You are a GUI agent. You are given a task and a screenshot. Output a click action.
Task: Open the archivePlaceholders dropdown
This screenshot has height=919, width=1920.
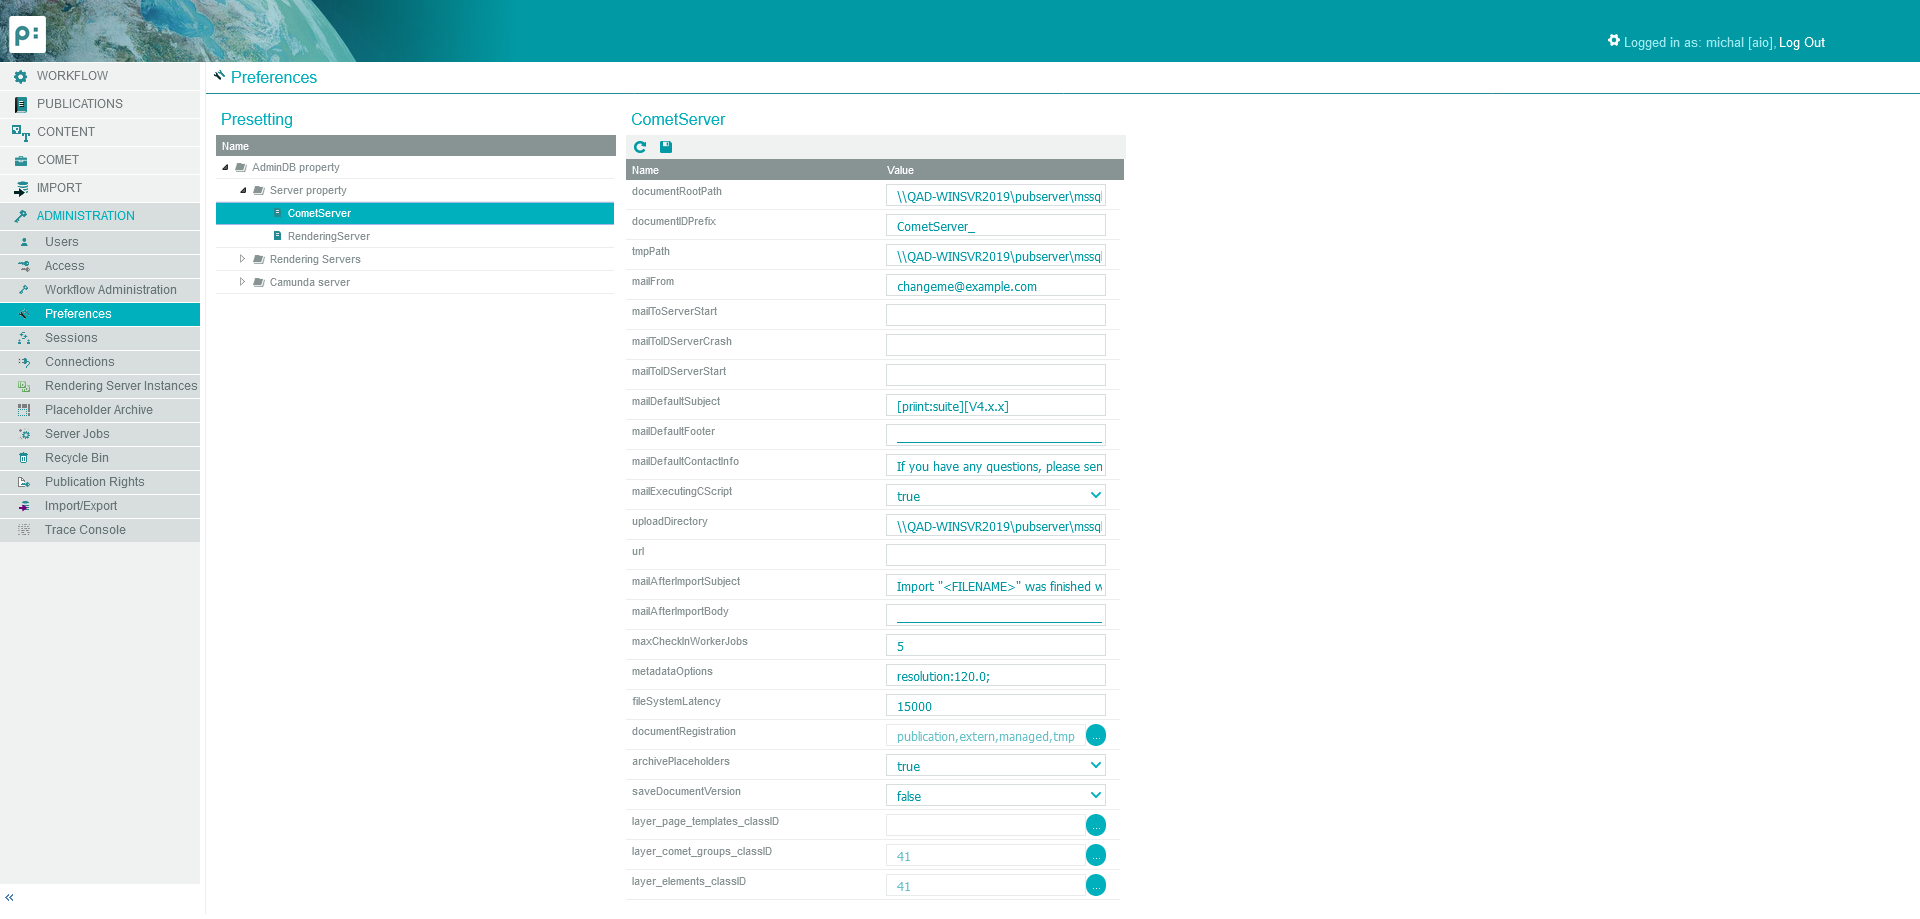coord(995,766)
